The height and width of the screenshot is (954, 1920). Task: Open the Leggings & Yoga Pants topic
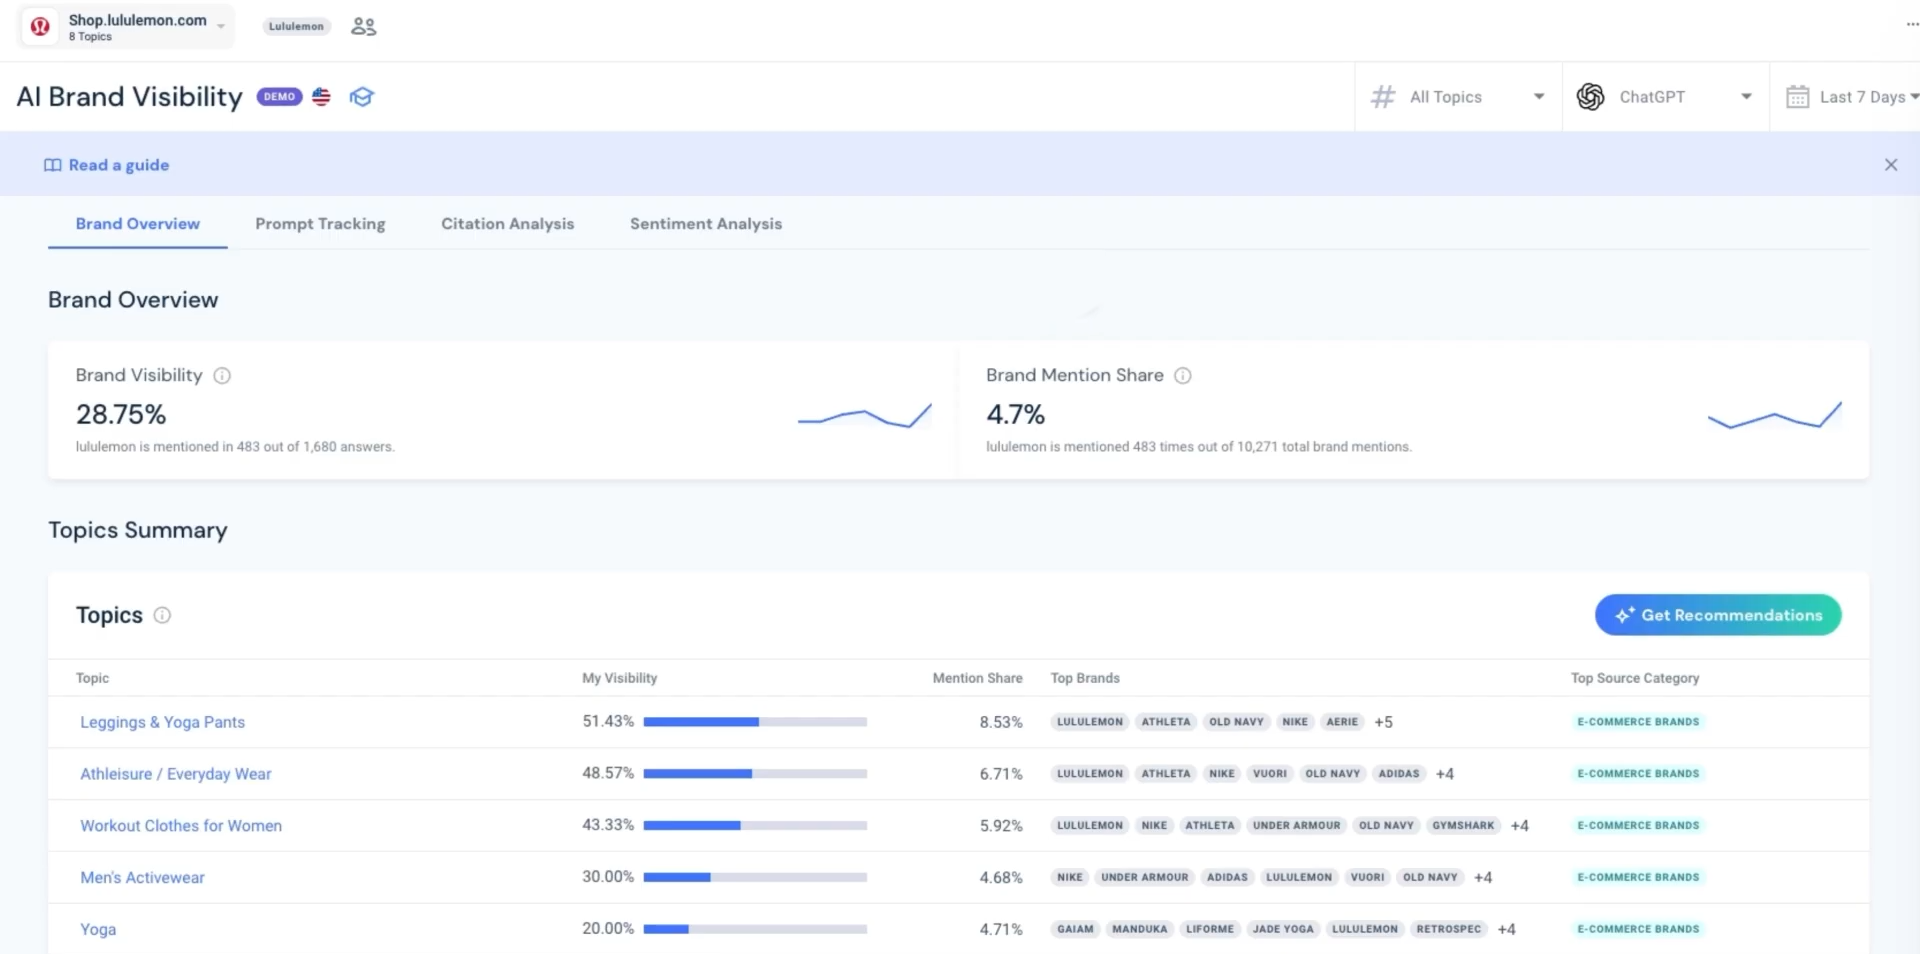point(162,722)
